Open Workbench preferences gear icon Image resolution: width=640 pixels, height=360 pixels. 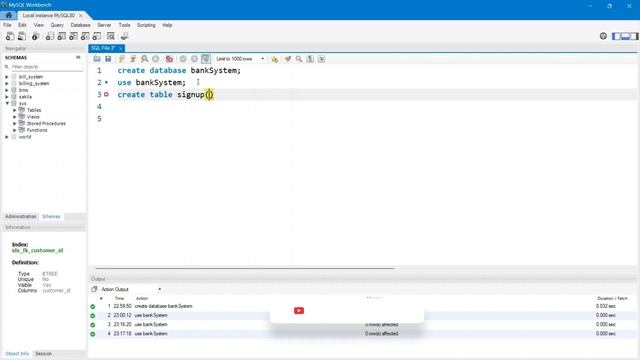(603, 36)
